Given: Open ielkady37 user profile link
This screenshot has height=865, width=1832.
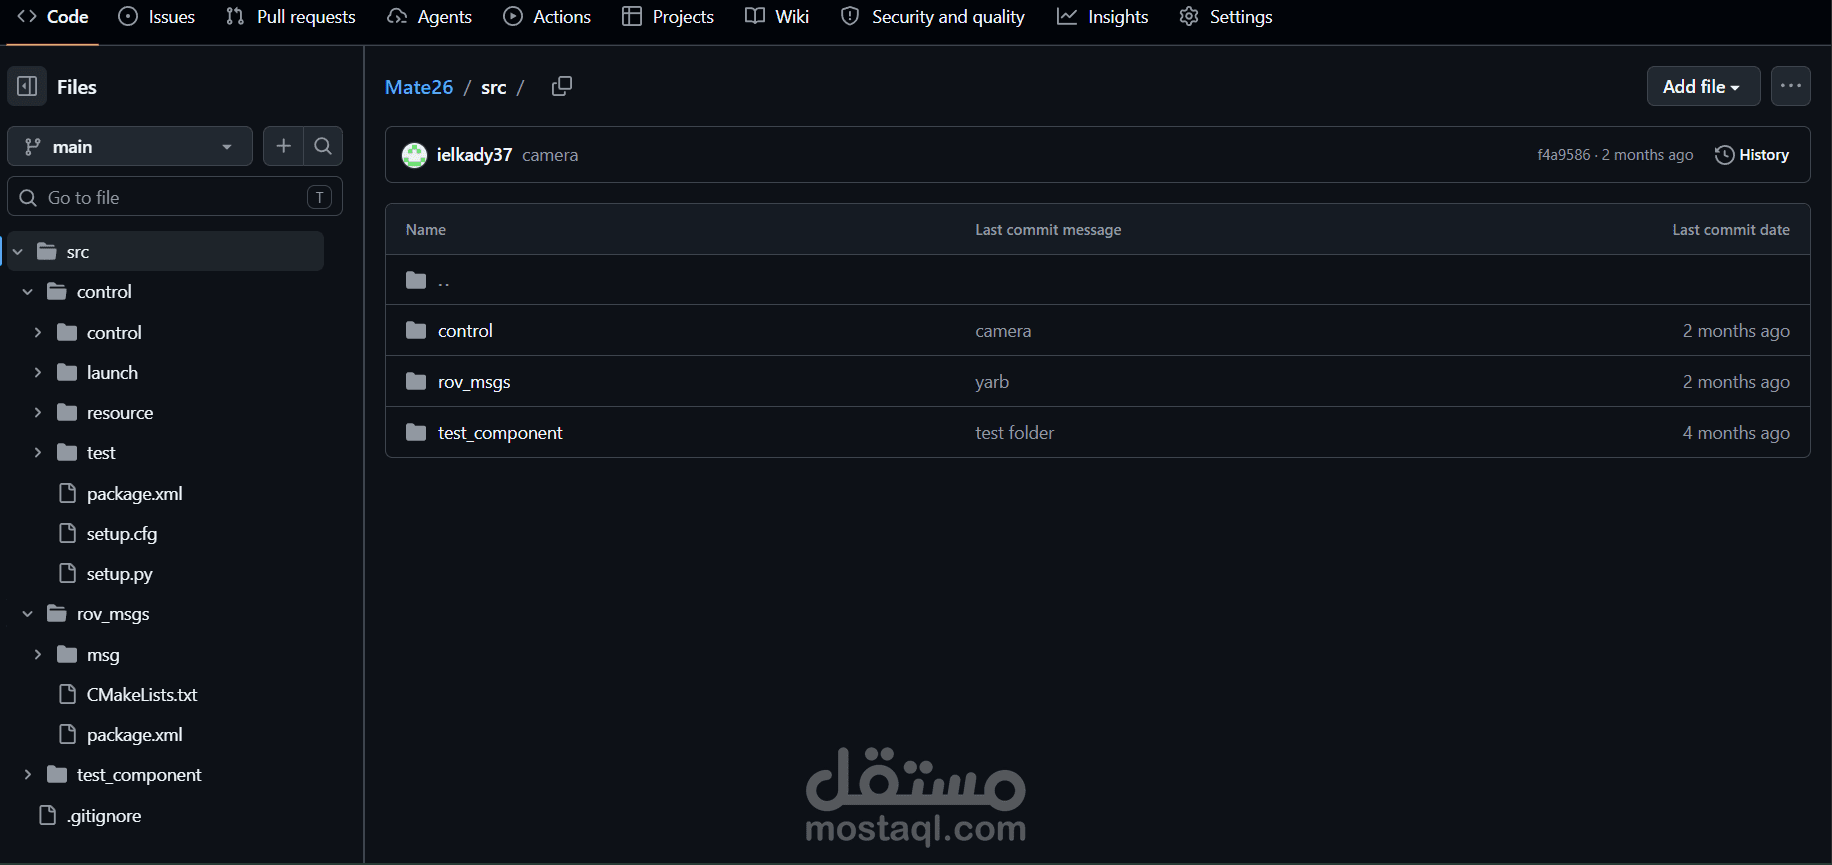Looking at the screenshot, I should (x=474, y=155).
